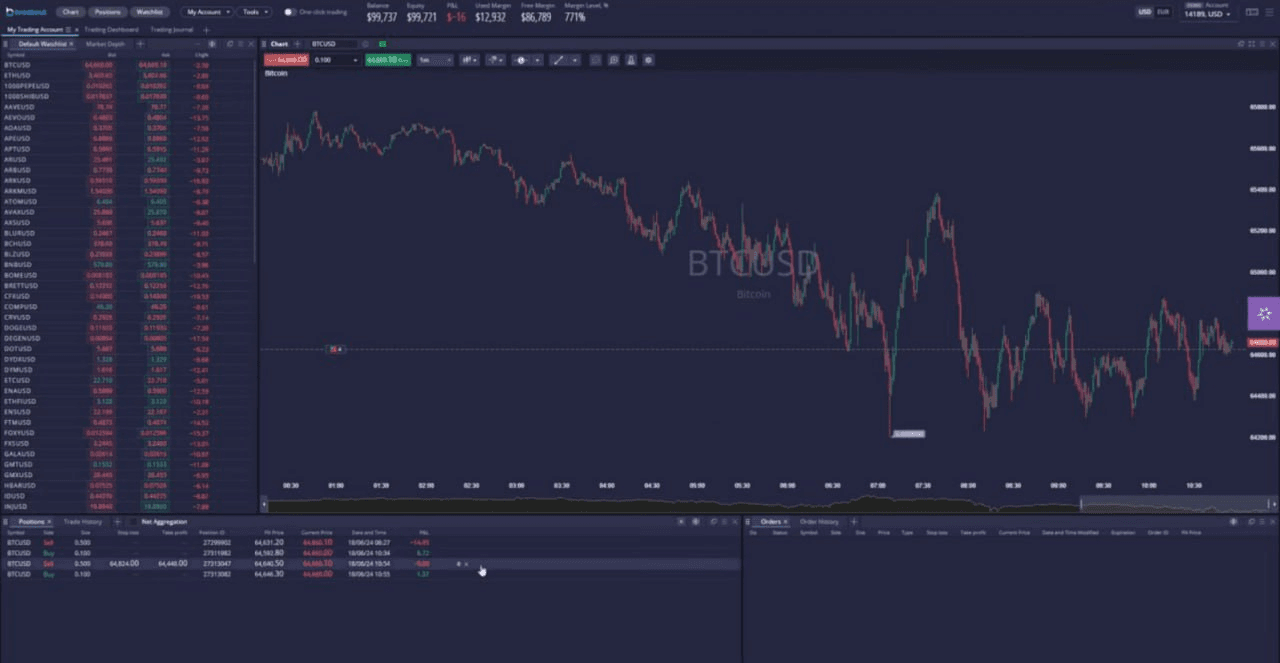This screenshot has height=663, width=1280.
Task: Open the My Account dropdown menu
Action: pyautogui.click(x=208, y=12)
